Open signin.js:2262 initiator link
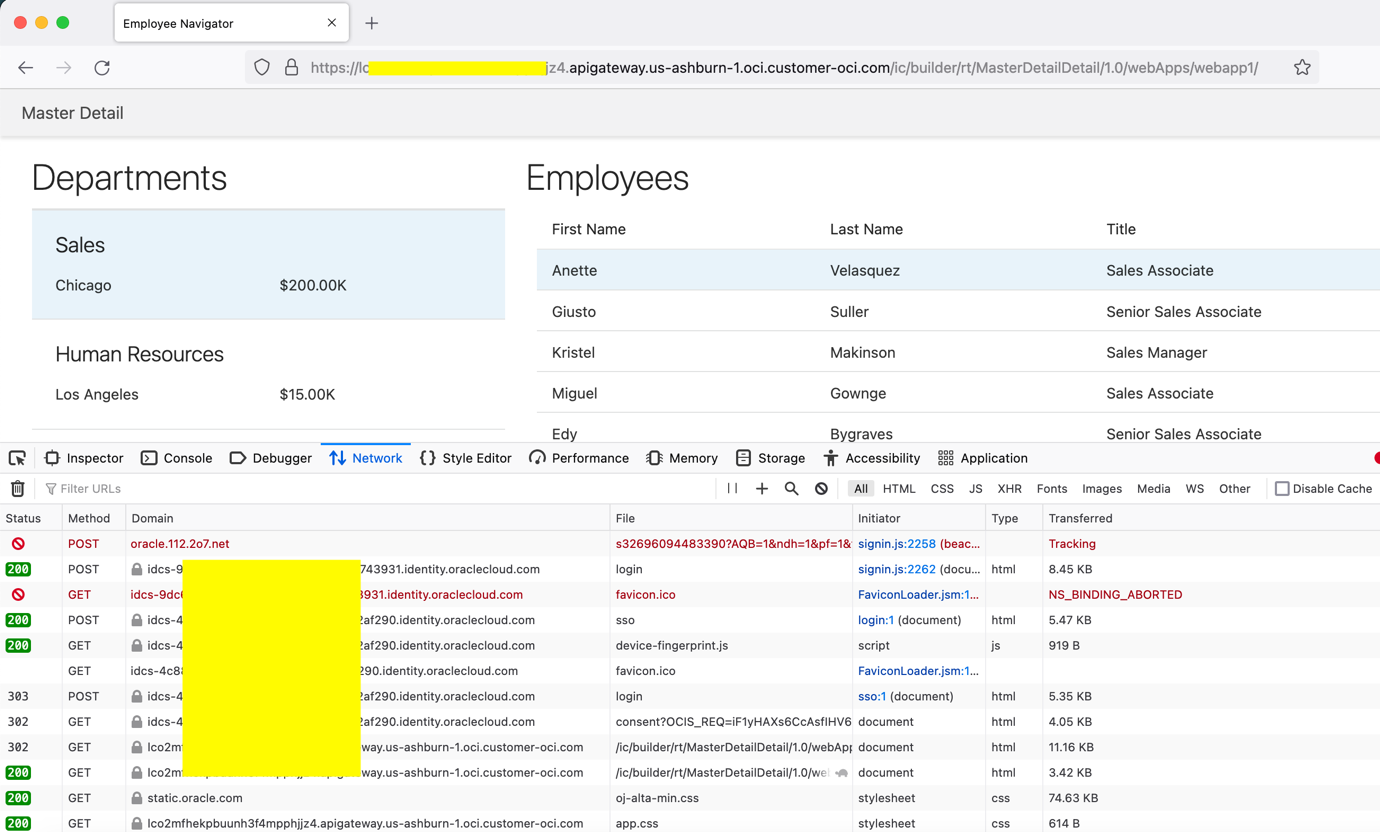 click(x=897, y=569)
